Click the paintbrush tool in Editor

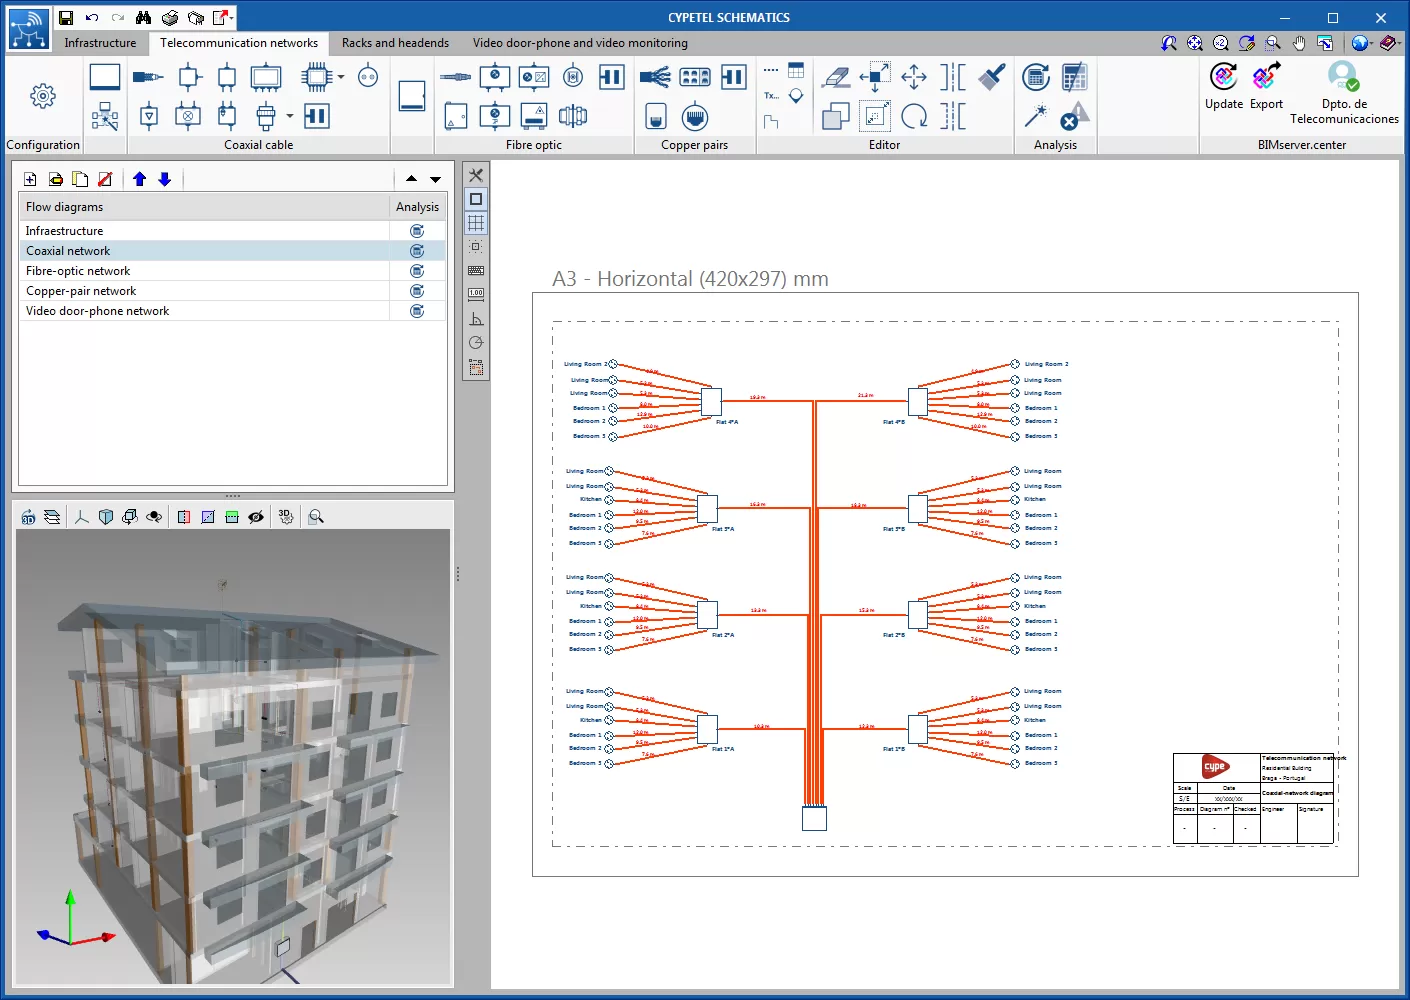(x=991, y=77)
